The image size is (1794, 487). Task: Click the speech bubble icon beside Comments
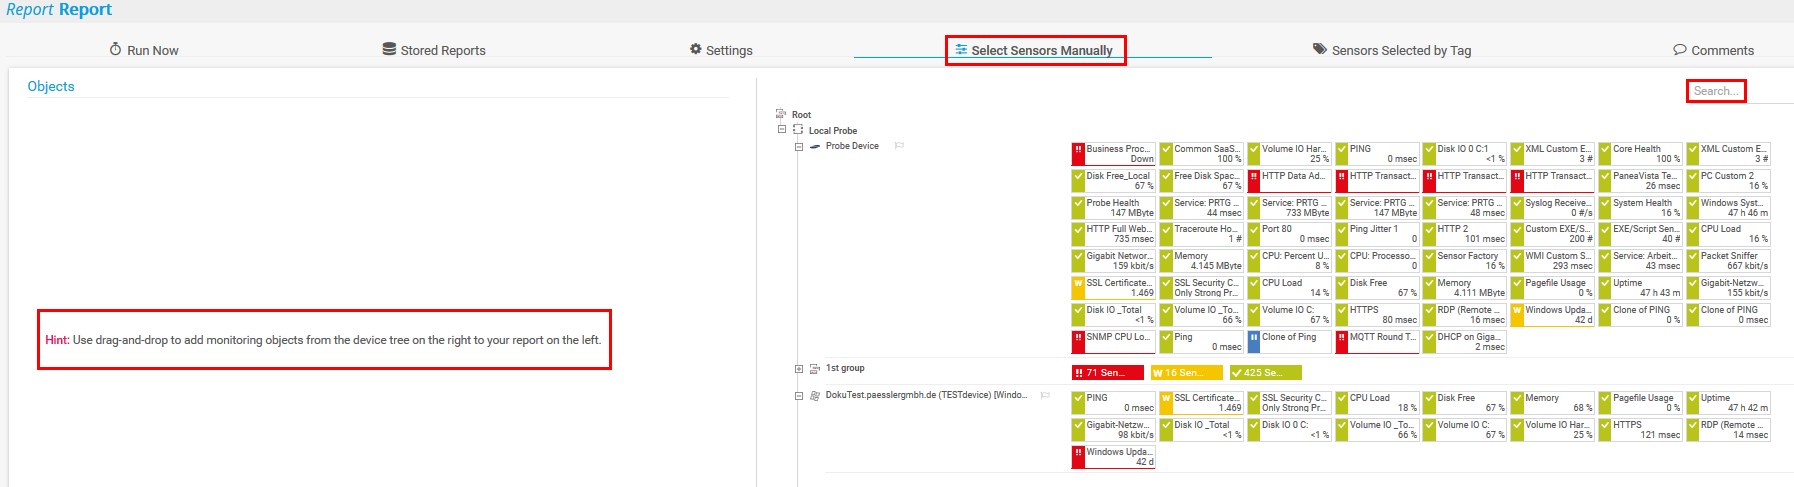pos(1680,50)
